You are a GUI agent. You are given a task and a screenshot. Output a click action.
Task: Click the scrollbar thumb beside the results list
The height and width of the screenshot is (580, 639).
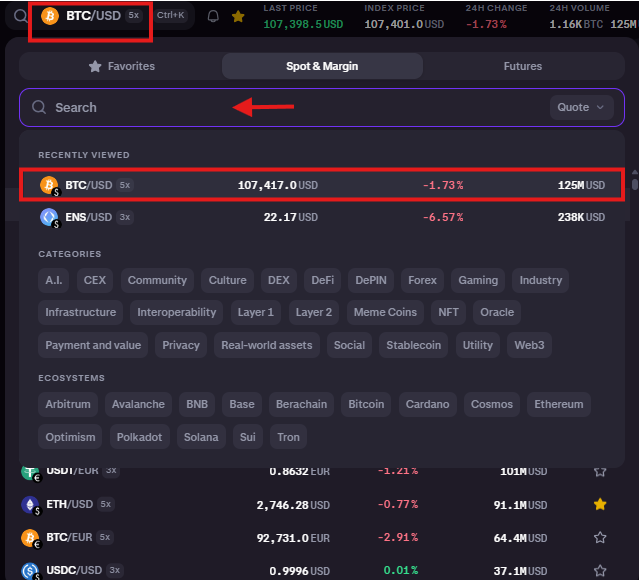click(x=635, y=183)
